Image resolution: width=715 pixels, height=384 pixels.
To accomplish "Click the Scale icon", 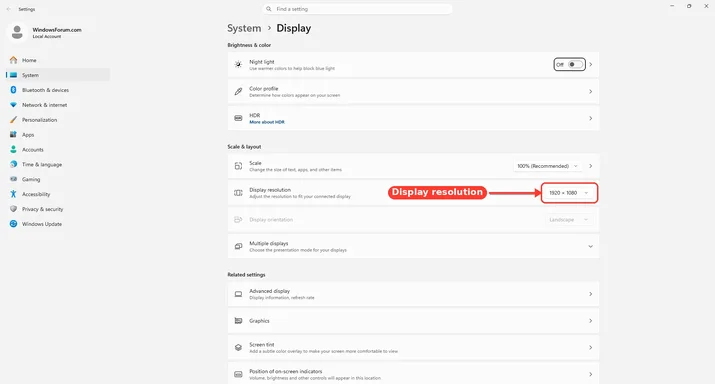I will click(238, 166).
